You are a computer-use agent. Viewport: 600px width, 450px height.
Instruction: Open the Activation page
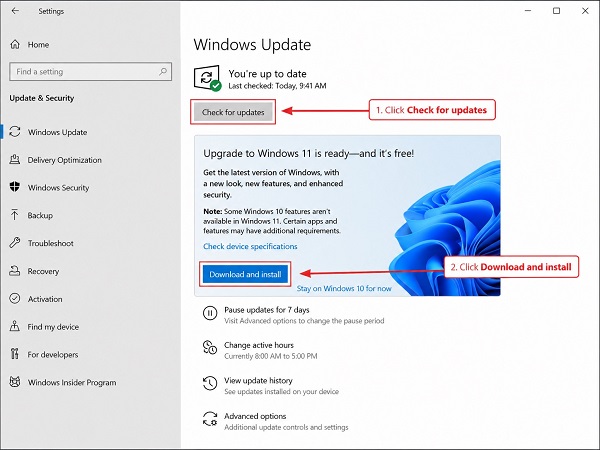point(45,299)
